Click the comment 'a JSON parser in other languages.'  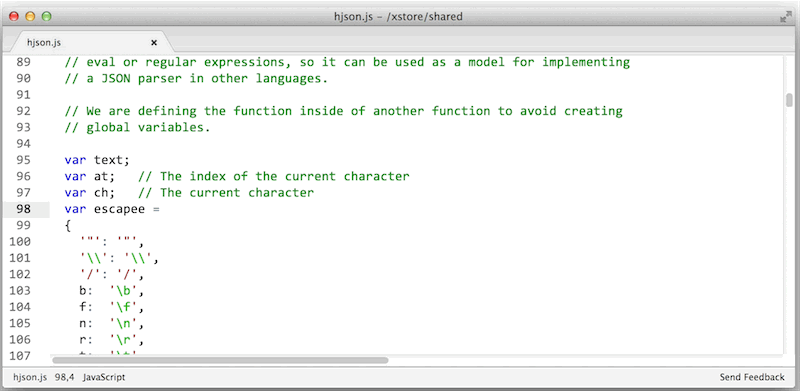click(x=207, y=79)
